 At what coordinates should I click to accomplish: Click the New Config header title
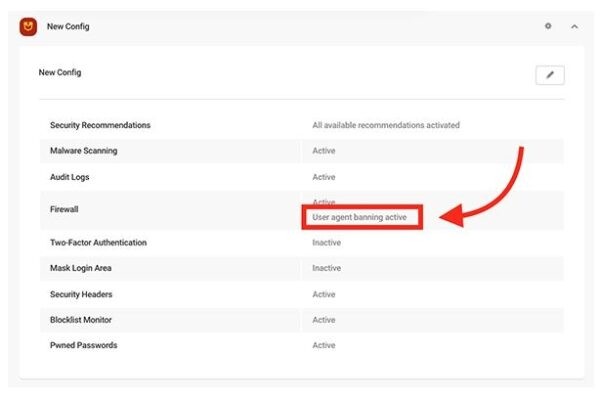pos(68,26)
